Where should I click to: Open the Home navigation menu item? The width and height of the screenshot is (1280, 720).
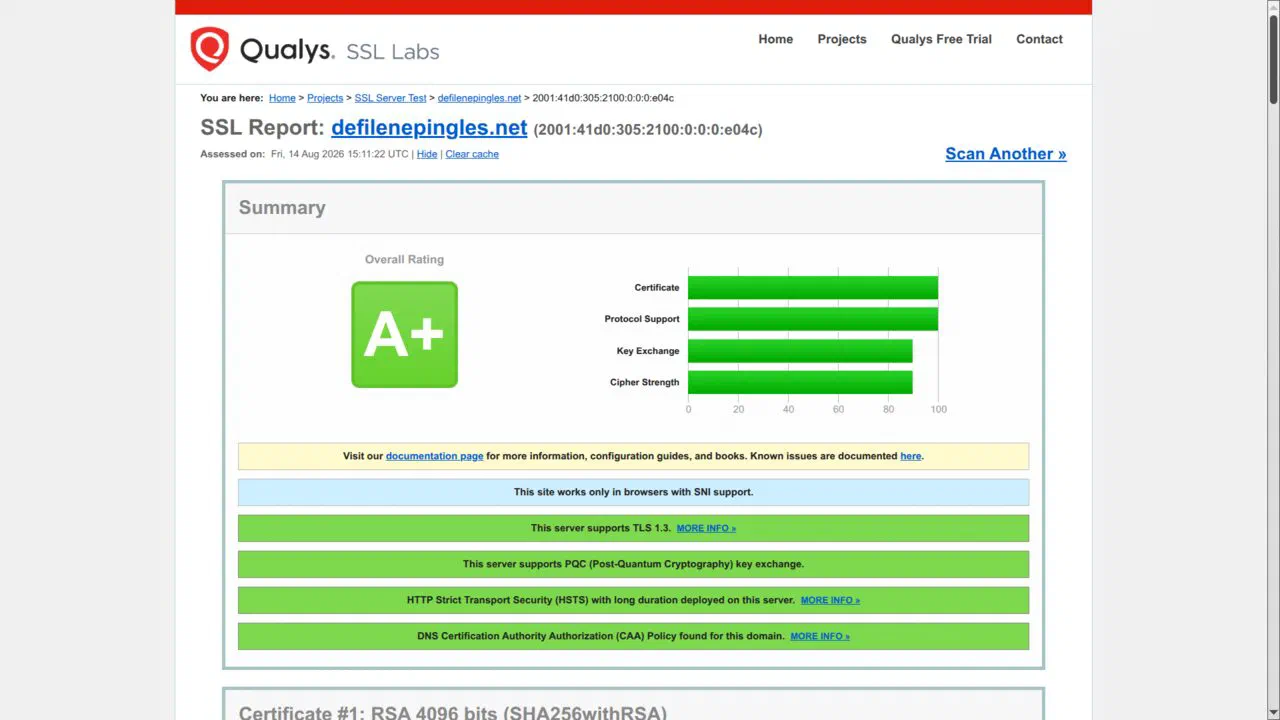pyautogui.click(x=775, y=39)
